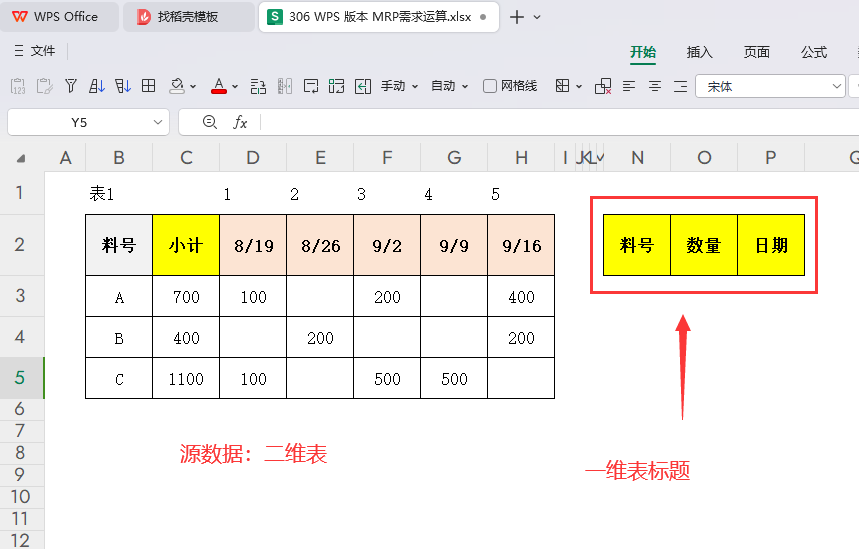Switch to the 开始 ribbon tab
Image resolution: width=859 pixels, height=549 pixels.
coord(643,52)
